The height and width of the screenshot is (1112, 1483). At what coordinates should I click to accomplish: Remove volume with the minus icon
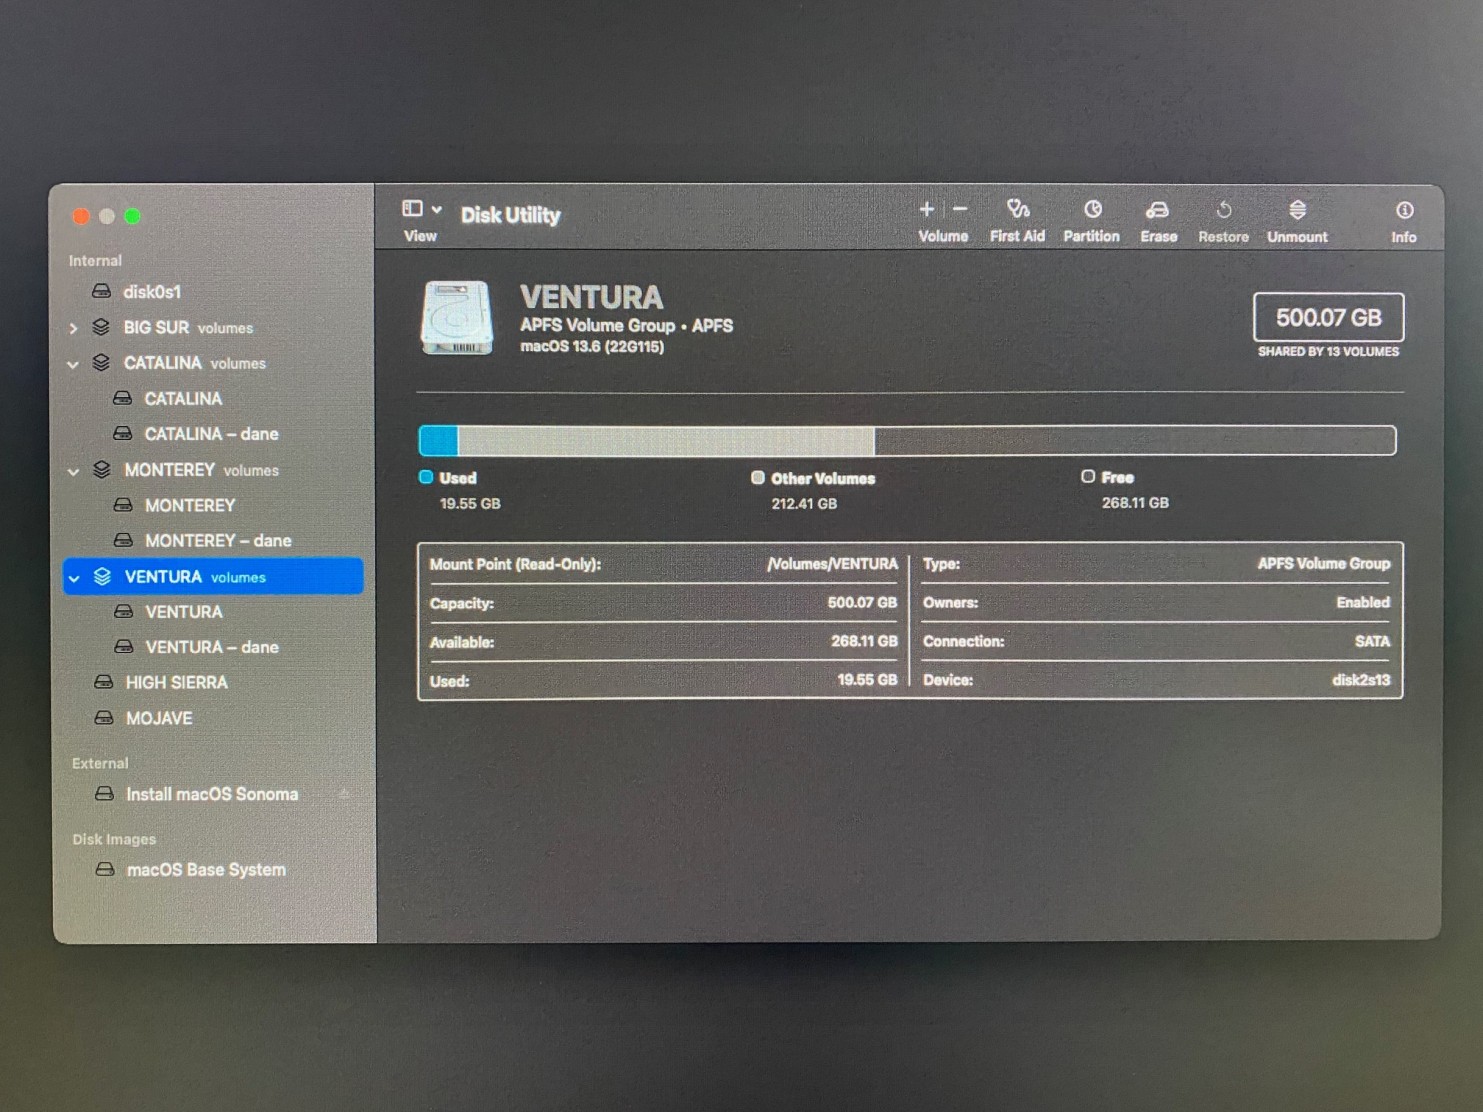pos(960,209)
